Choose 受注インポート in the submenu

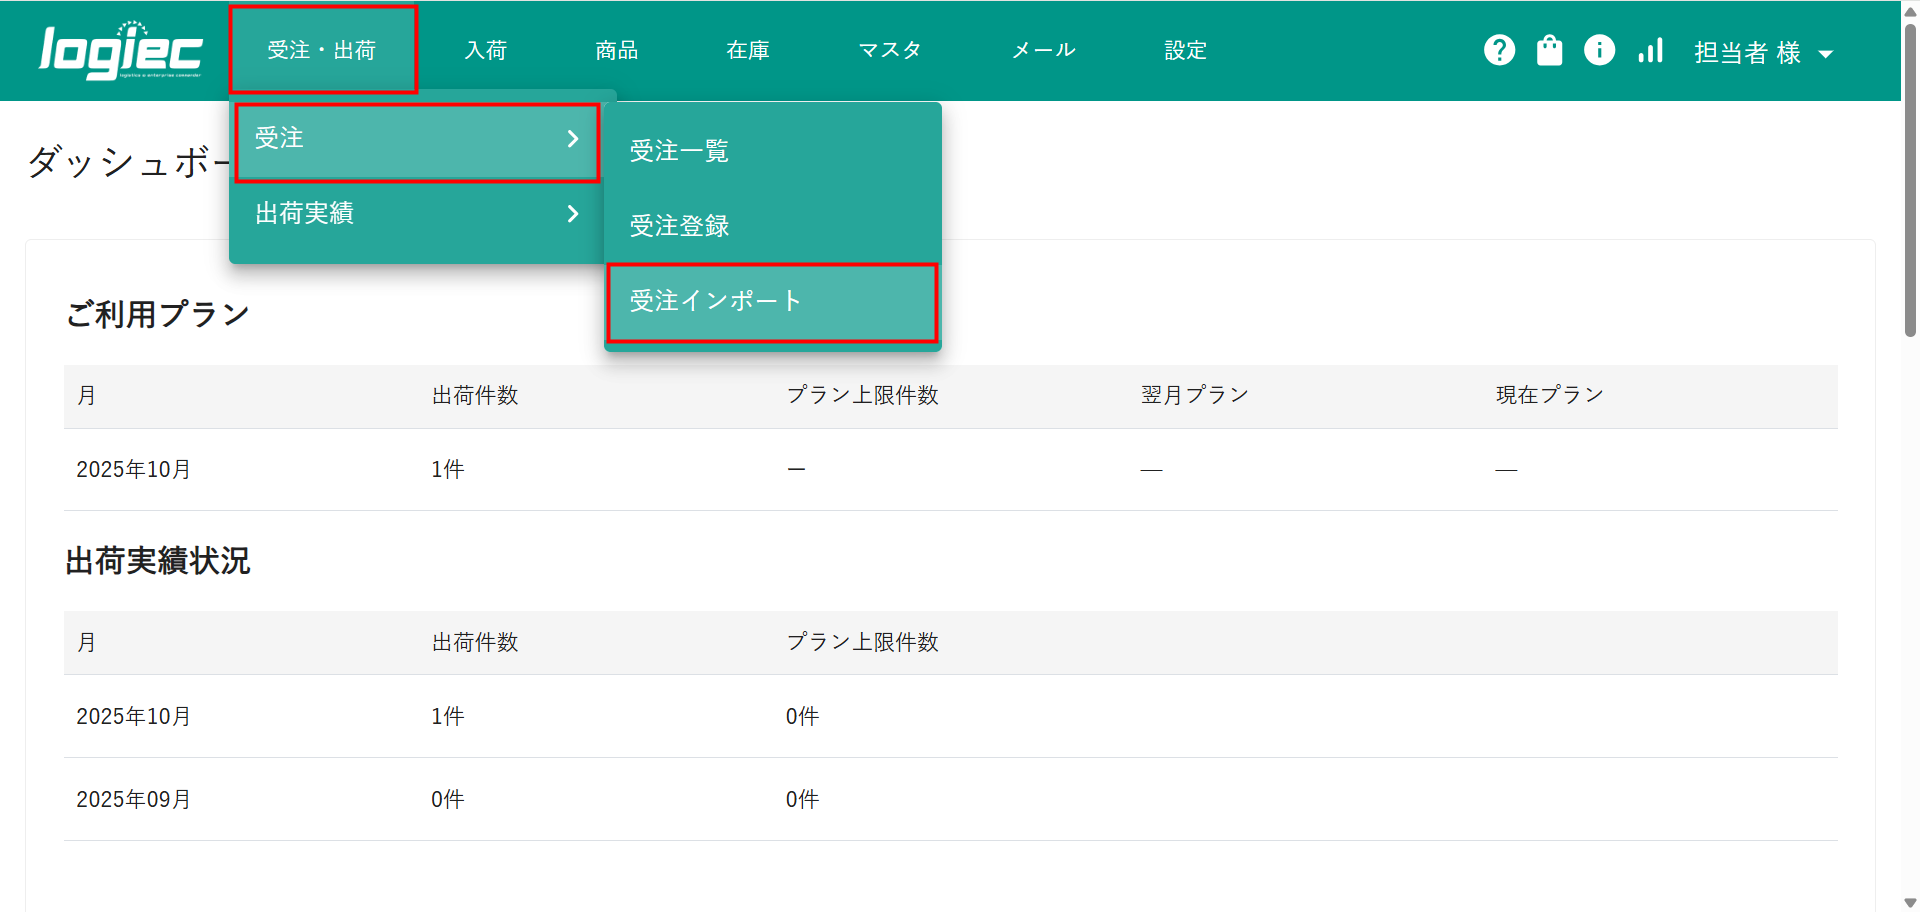715,301
